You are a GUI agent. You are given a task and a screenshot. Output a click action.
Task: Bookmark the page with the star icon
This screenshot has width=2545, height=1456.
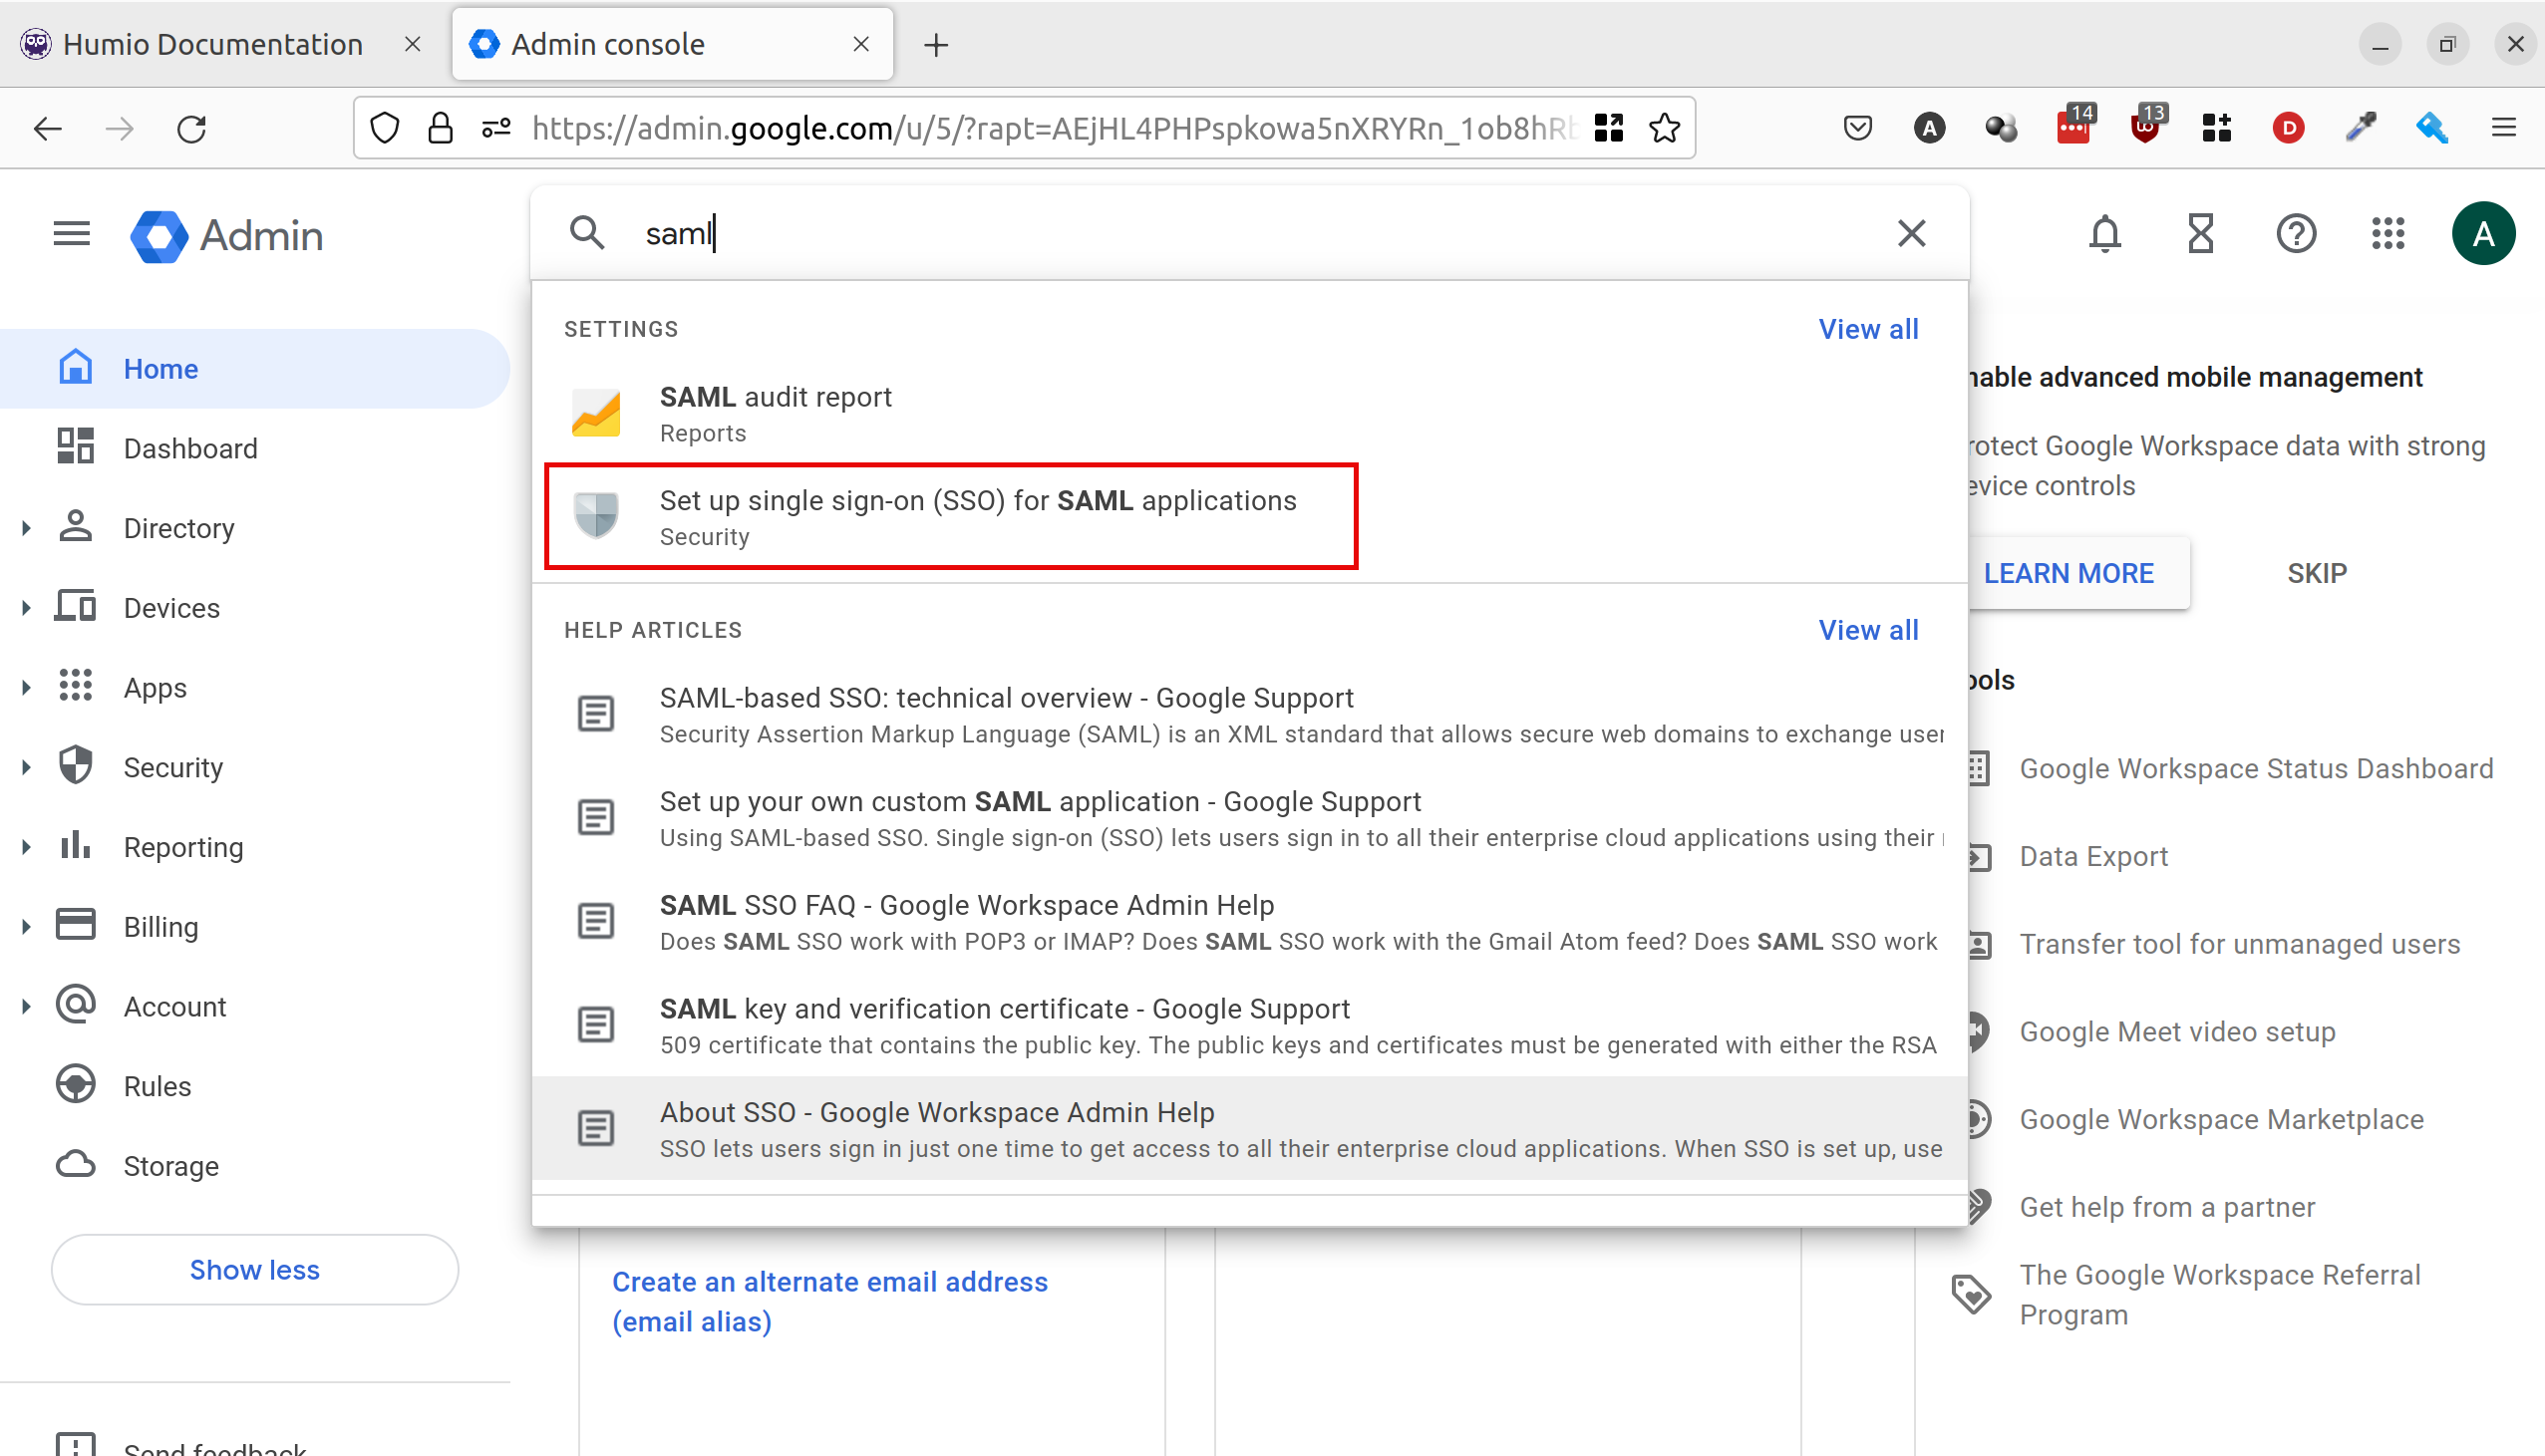[1664, 127]
